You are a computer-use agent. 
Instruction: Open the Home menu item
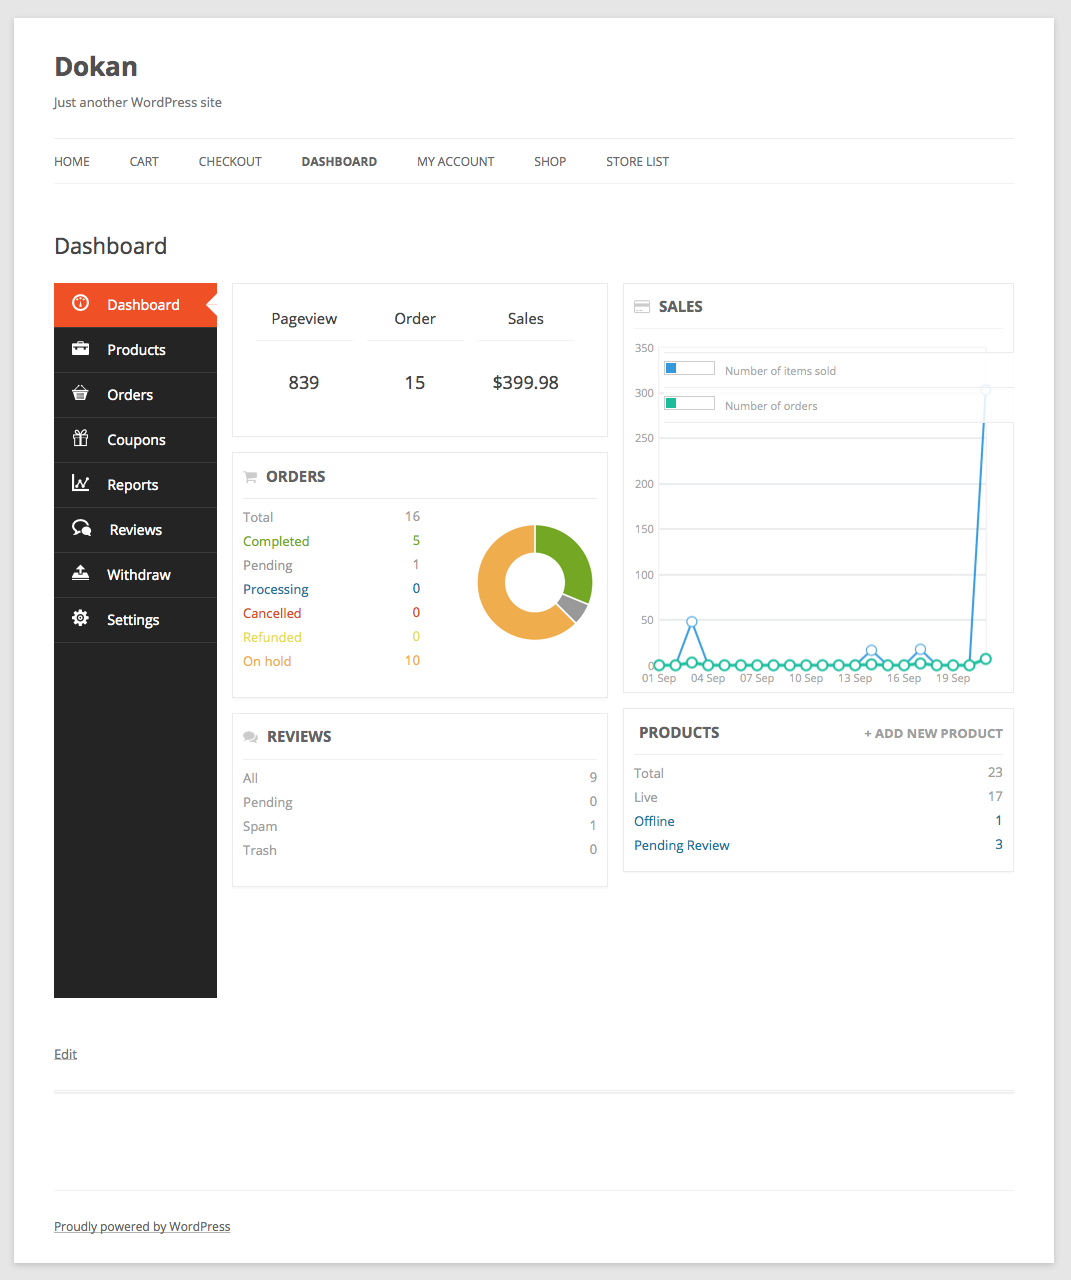tap(72, 161)
